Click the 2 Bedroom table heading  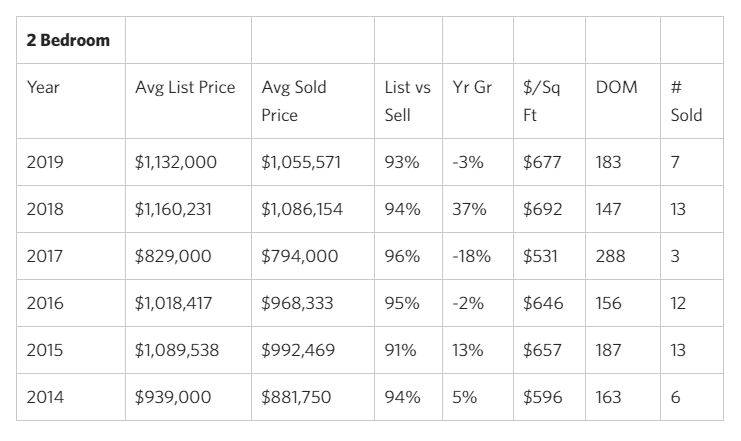[68, 41]
